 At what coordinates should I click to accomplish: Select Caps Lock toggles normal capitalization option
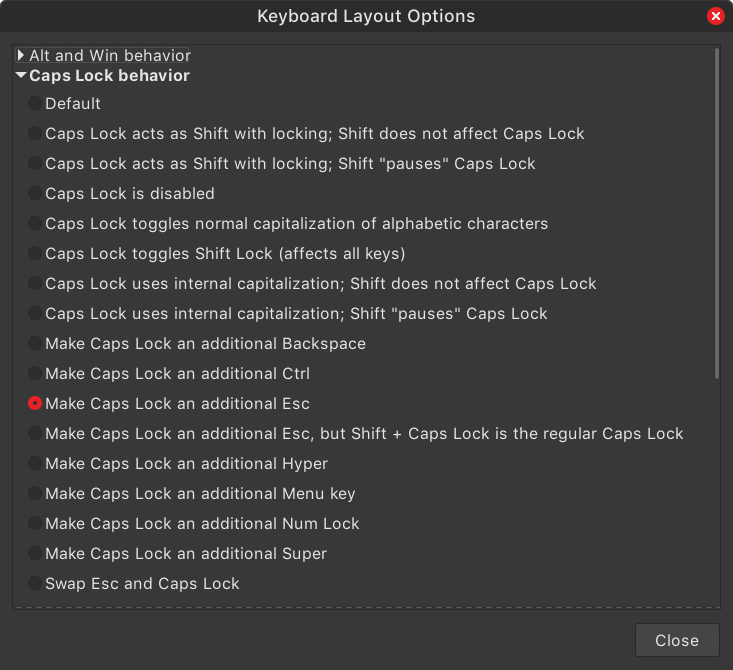click(x=35, y=223)
